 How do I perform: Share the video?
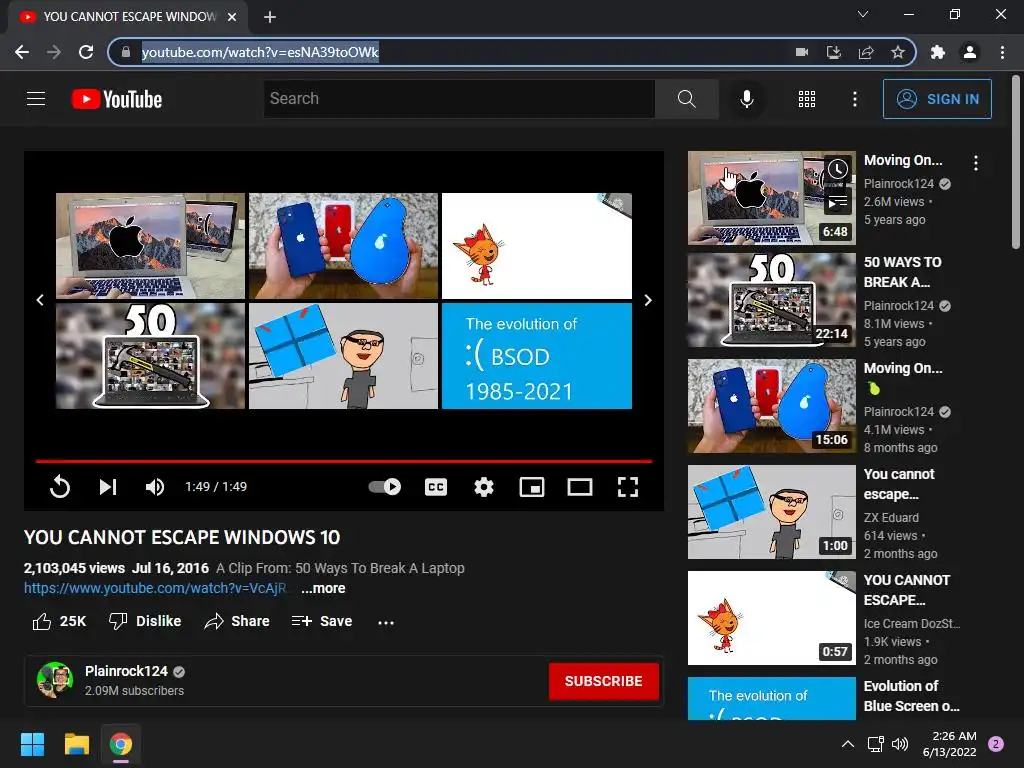click(x=236, y=621)
